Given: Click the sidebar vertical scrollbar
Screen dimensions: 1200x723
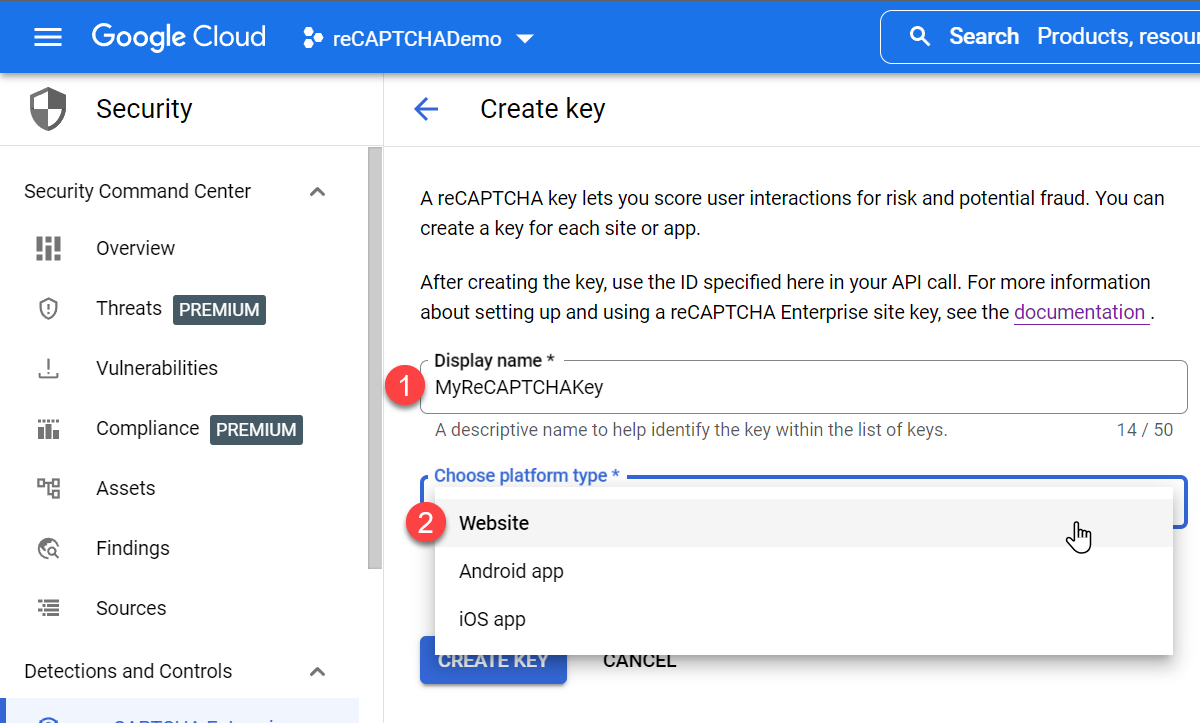Looking at the screenshot, I should [375, 358].
